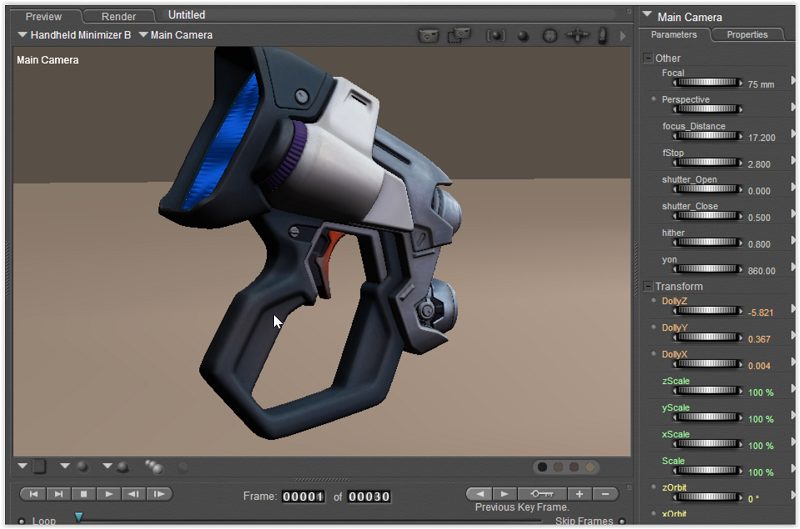This screenshot has width=800, height=529.
Task: Click the add key frame plus button
Action: 580,494
